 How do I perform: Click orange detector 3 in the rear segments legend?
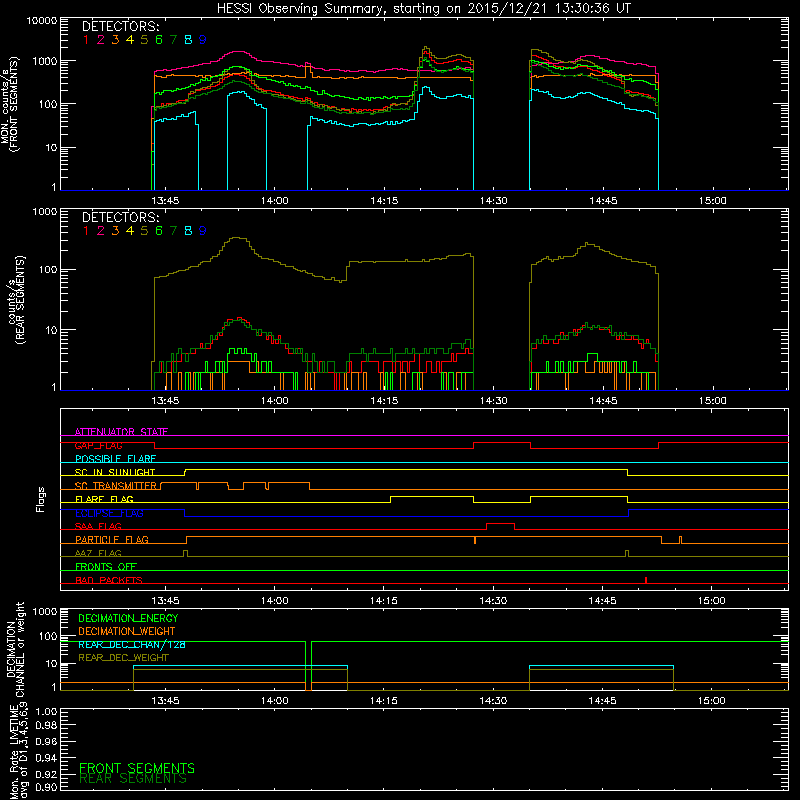(x=115, y=231)
